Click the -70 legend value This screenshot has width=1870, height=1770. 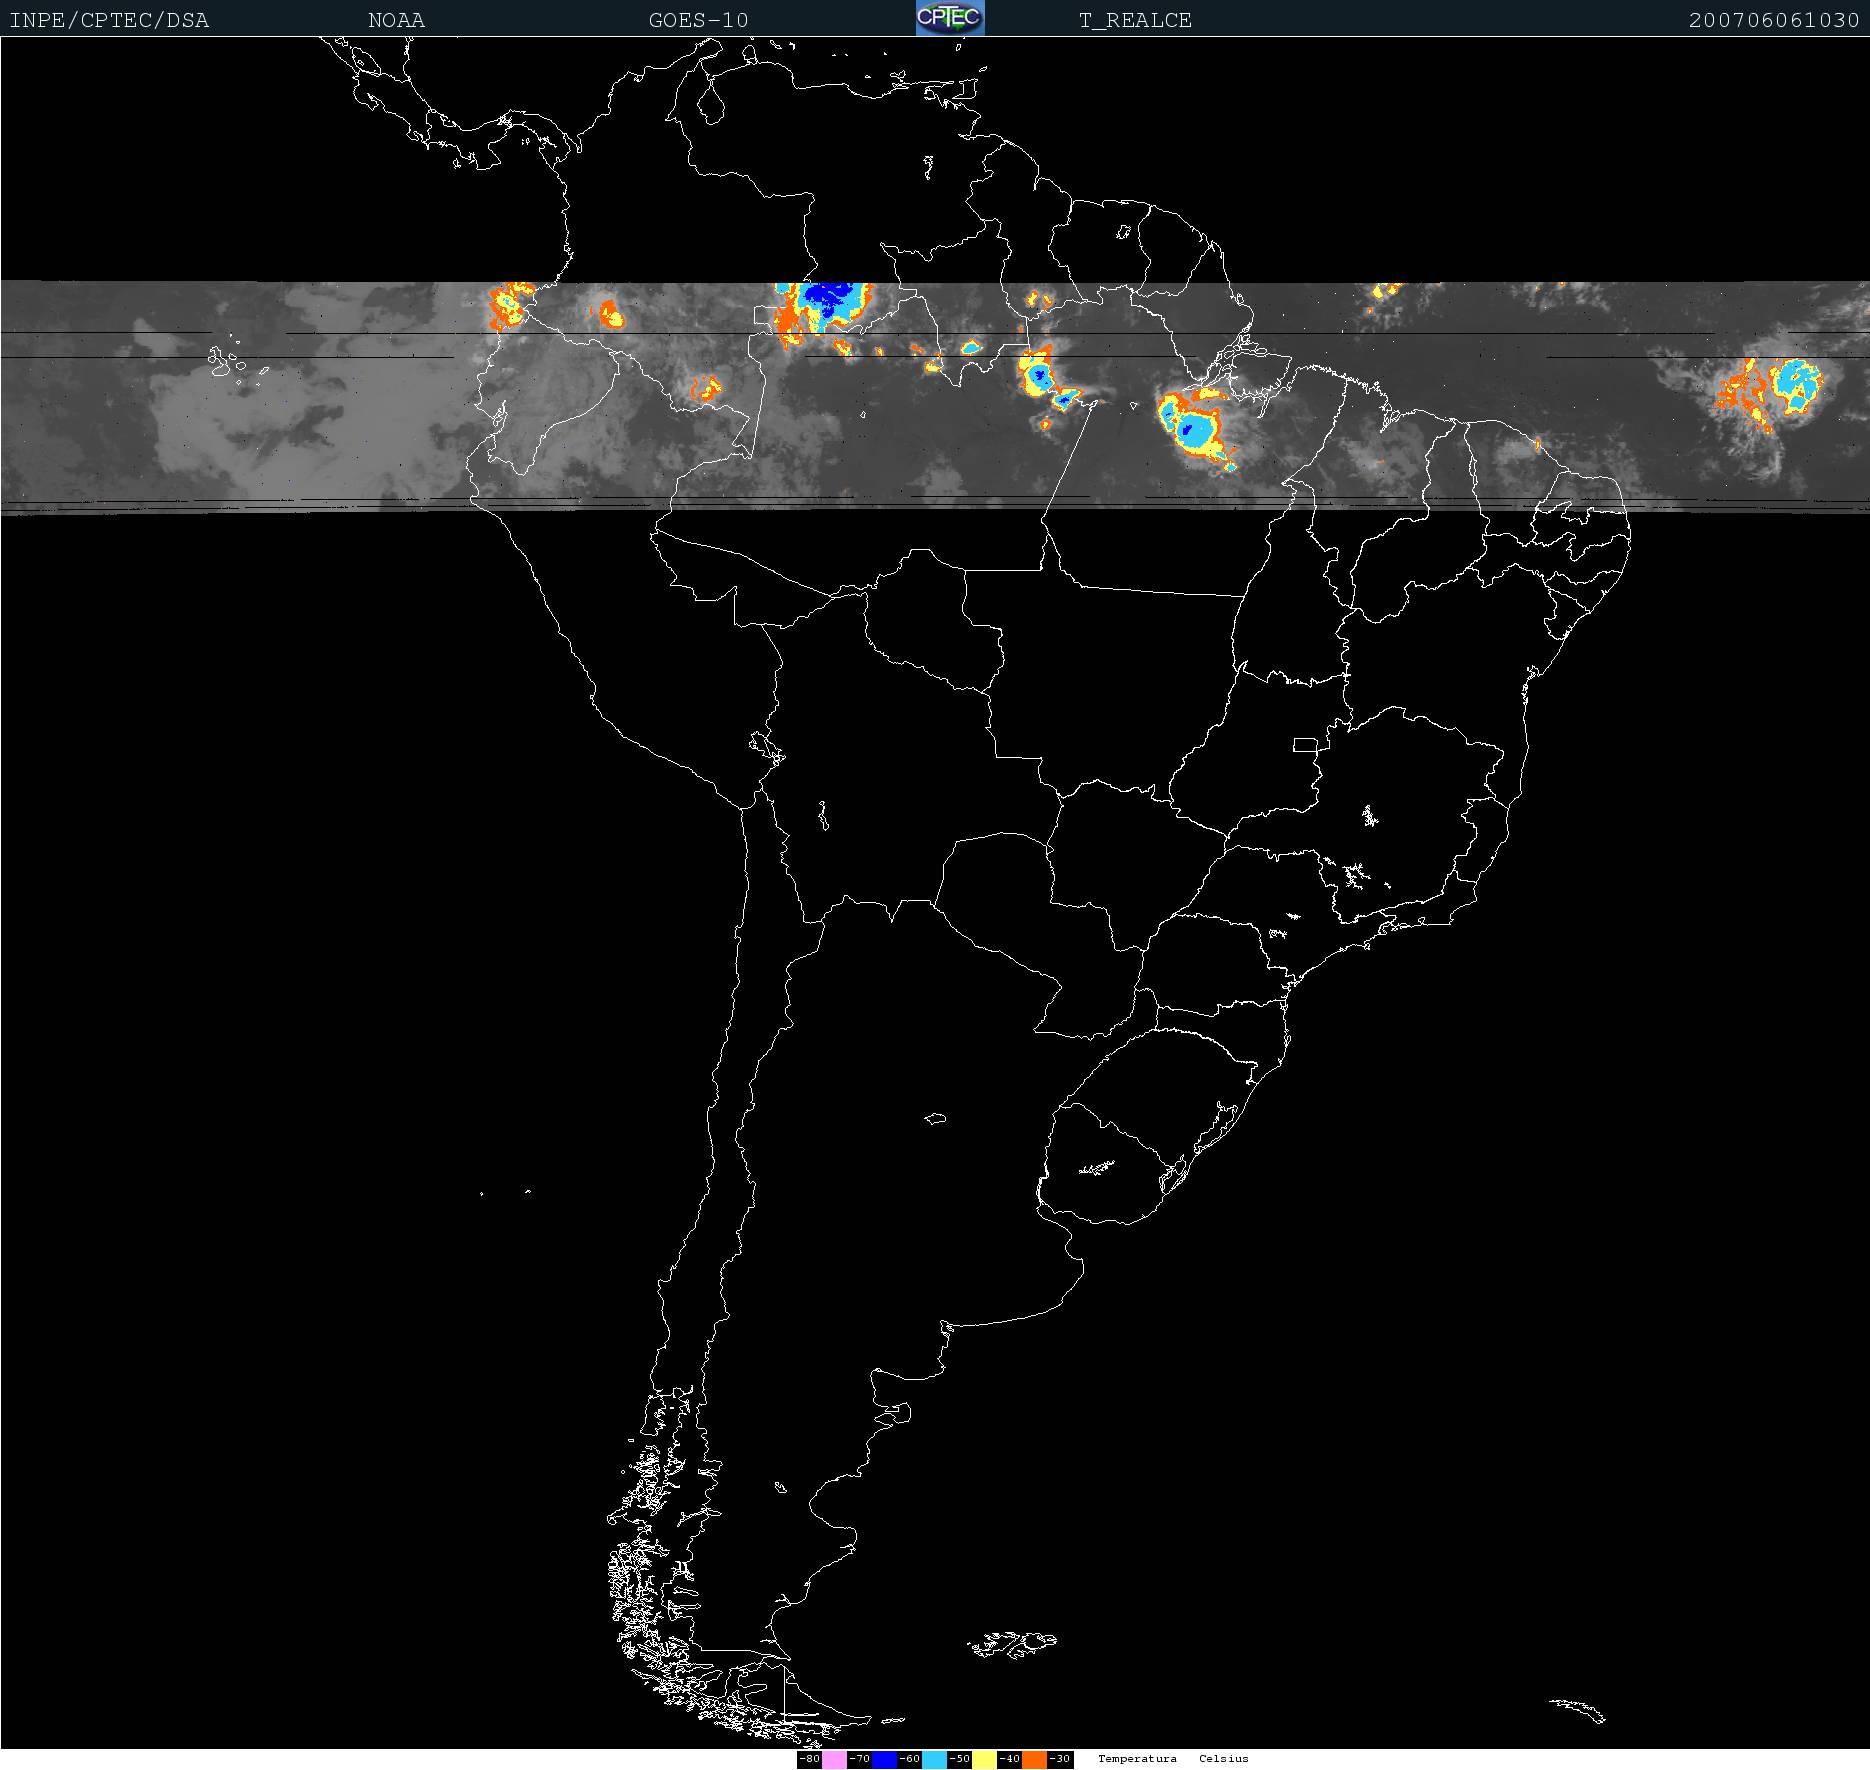pos(860,1759)
